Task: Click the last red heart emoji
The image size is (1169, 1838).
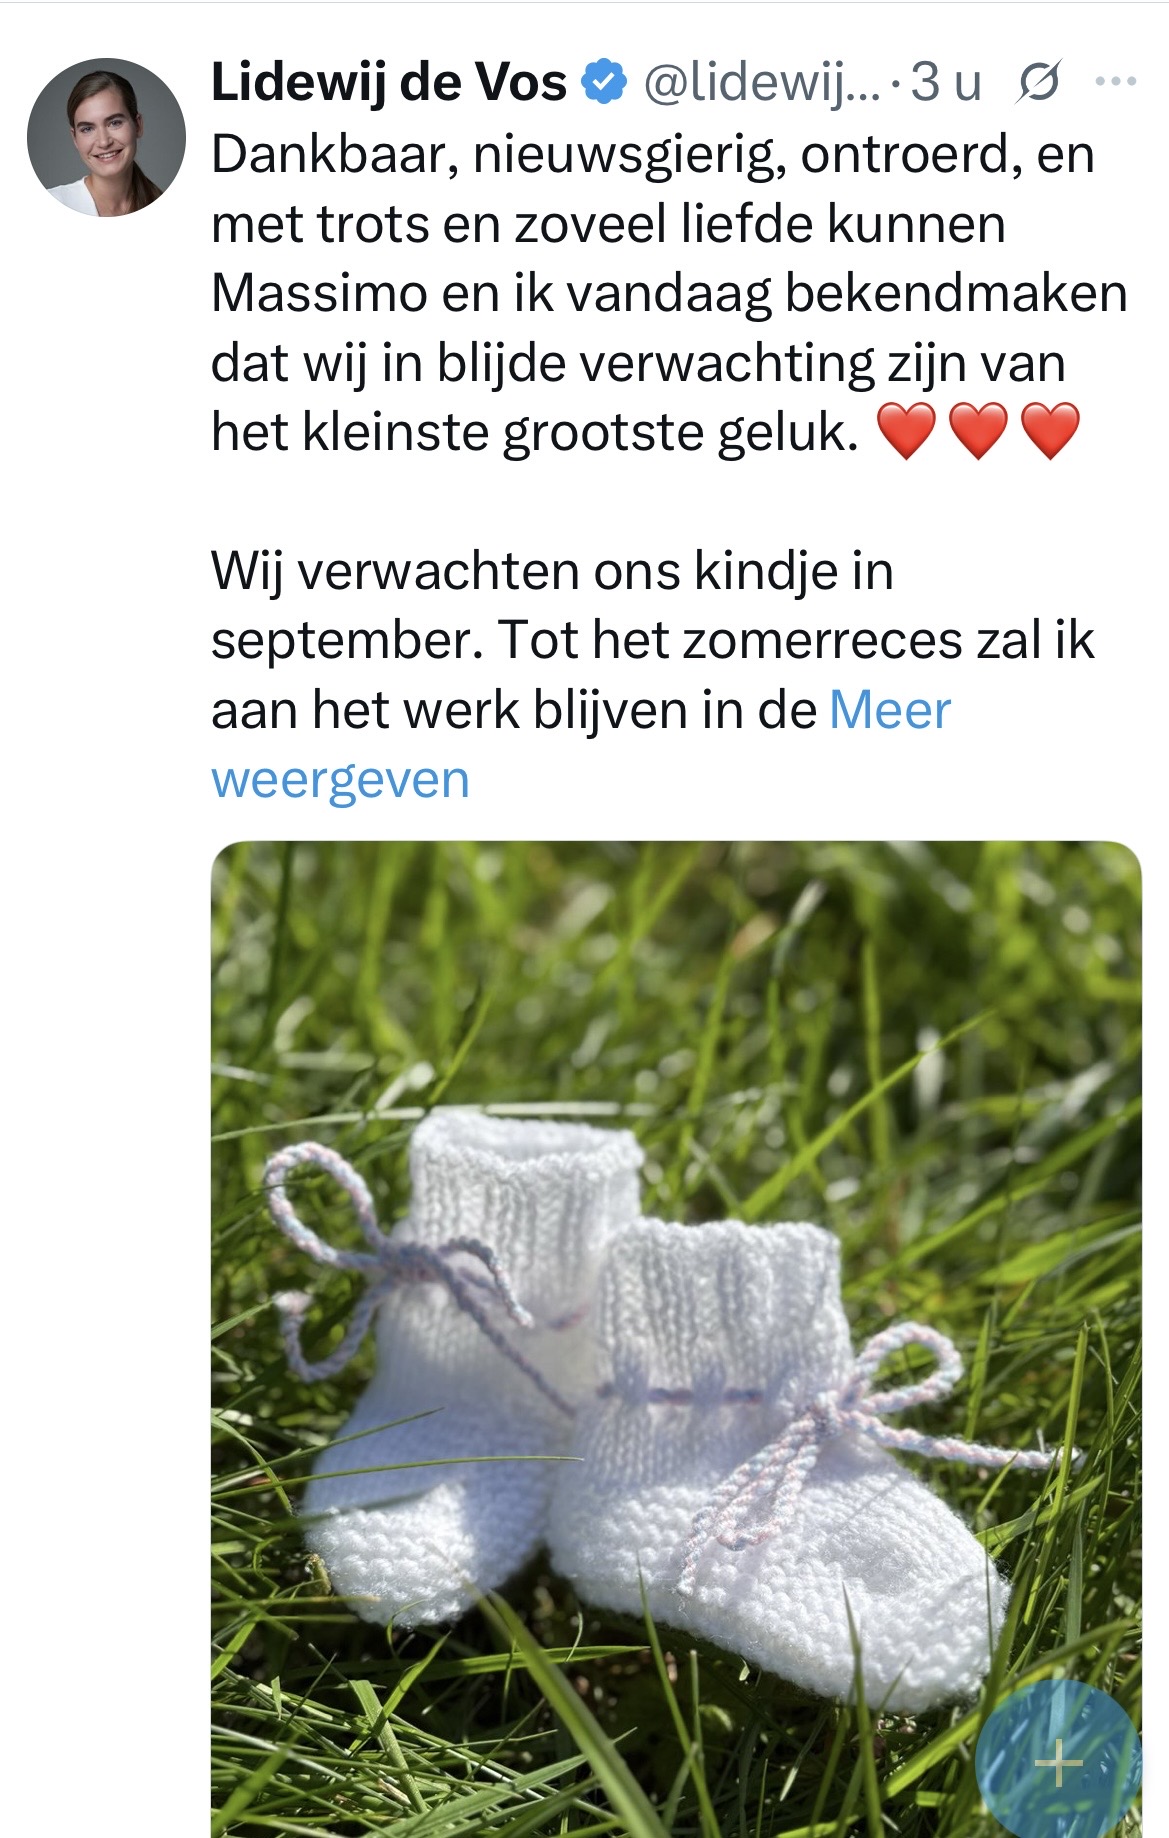Action: 1050,431
